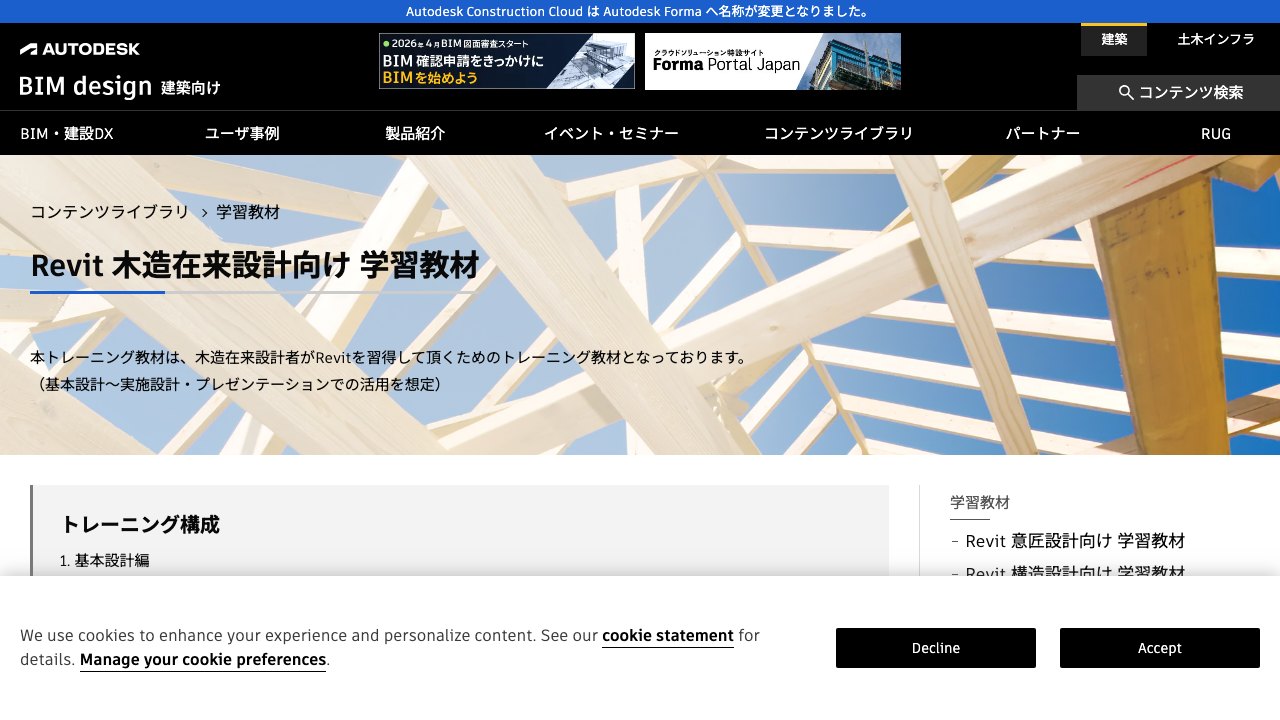Screen dimensions: 1280x720
Task: Open Revit 意匠設計向け 学習教材 link
Action: pyautogui.click(x=1075, y=541)
